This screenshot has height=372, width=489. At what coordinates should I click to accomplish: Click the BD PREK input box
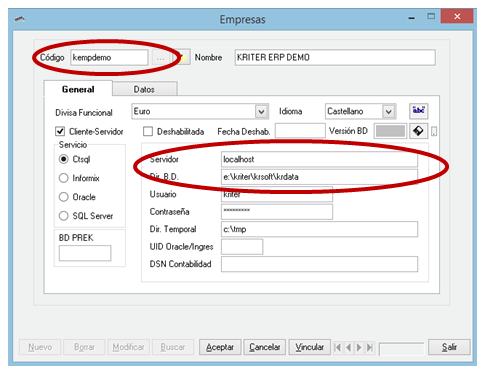pos(85,253)
